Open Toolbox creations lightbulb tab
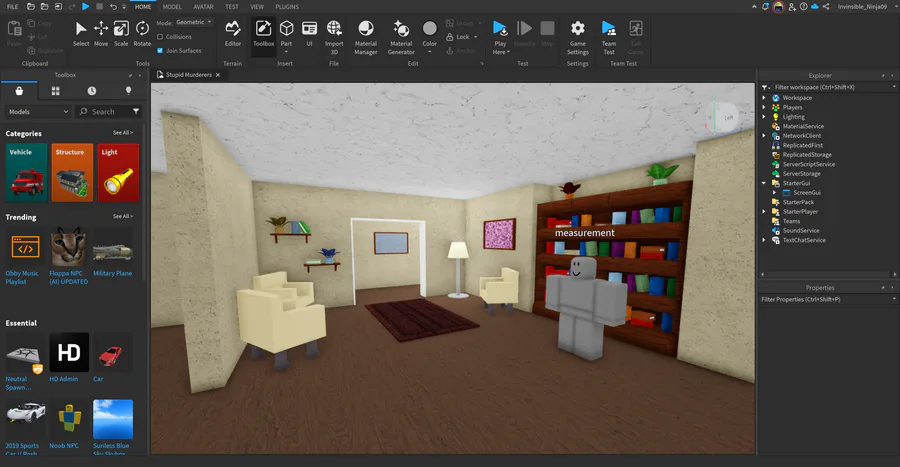This screenshot has width=900, height=467. pyautogui.click(x=129, y=91)
